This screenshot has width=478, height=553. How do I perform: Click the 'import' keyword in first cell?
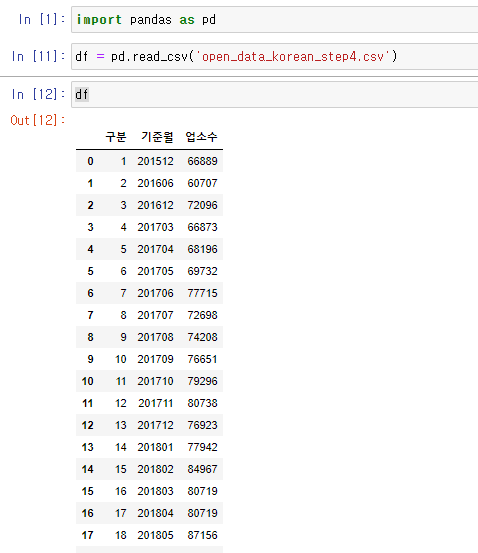click(x=99, y=20)
